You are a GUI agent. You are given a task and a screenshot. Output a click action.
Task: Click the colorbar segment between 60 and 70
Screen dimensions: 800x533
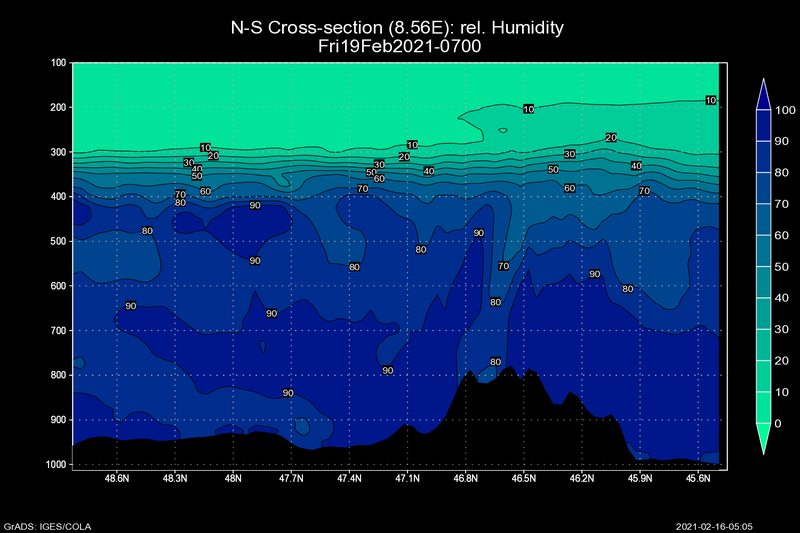[763, 220]
